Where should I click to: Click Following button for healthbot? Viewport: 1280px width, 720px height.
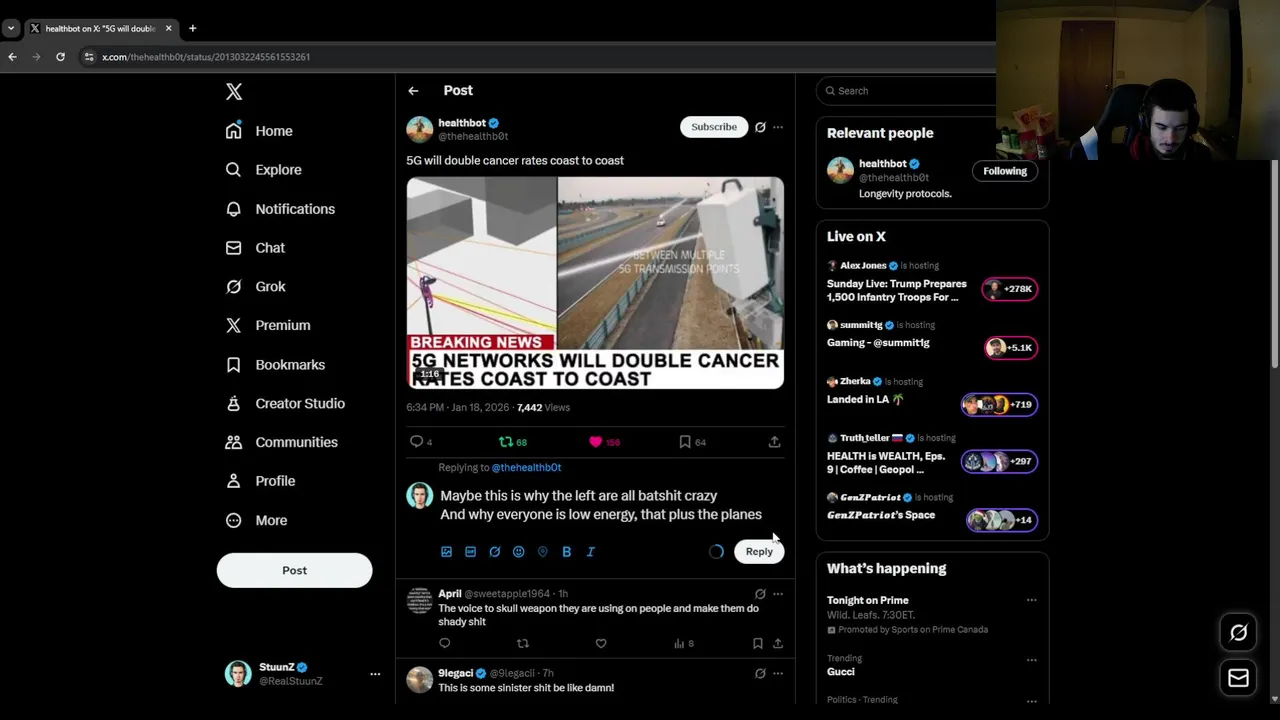[1005, 171]
